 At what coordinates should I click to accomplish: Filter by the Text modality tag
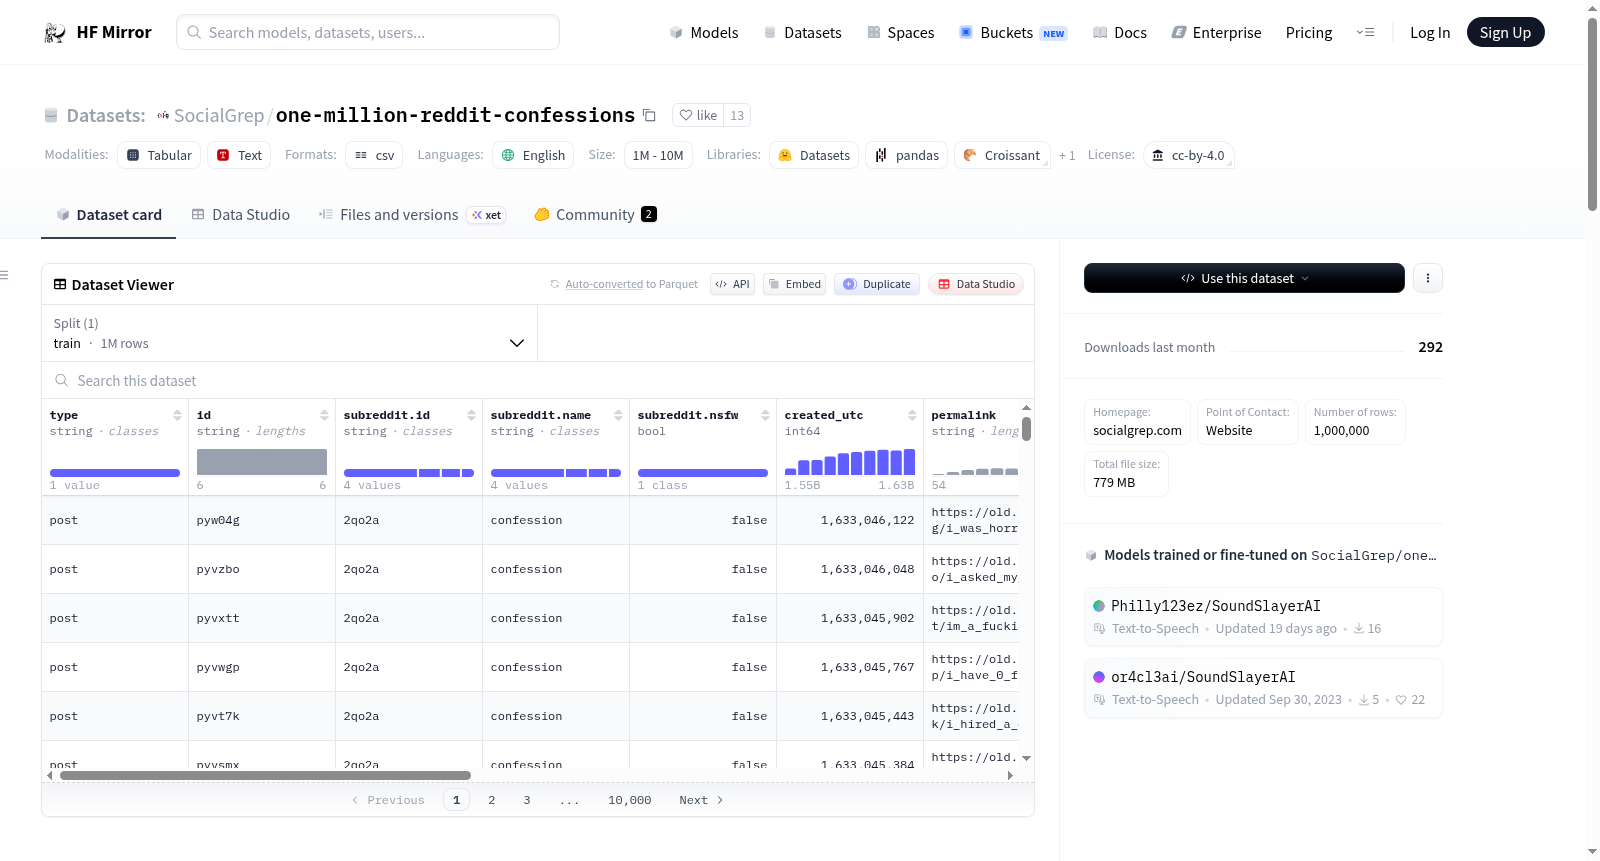(x=239, y=155)
